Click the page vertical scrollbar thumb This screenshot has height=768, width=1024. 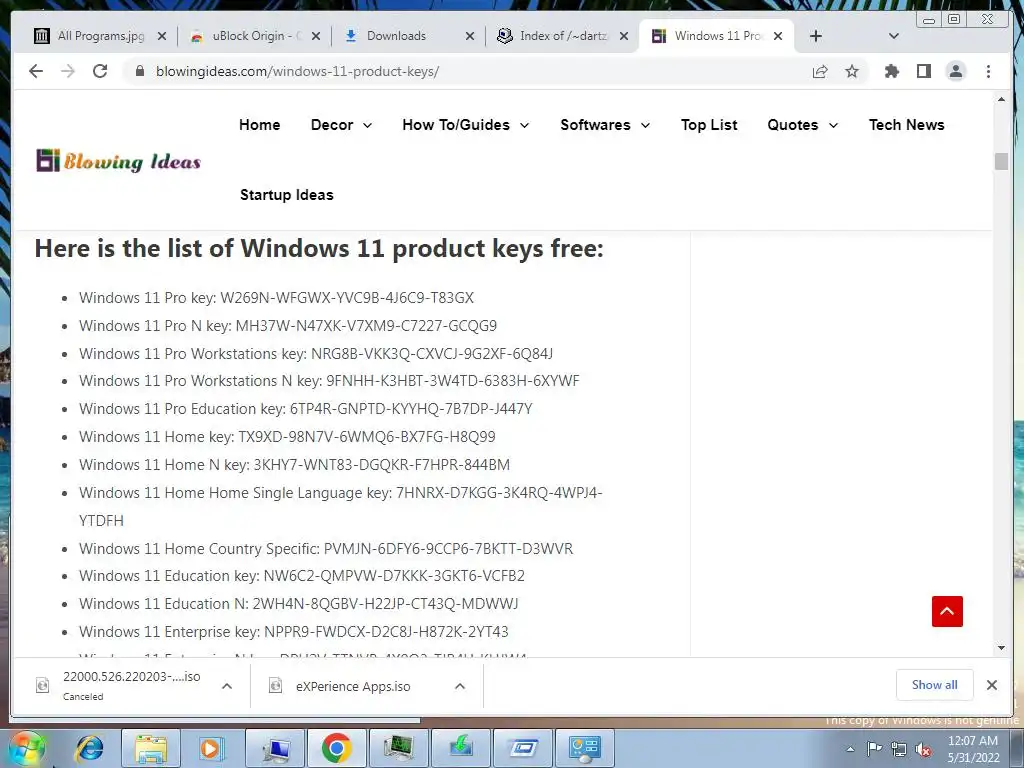(1001, 161)
